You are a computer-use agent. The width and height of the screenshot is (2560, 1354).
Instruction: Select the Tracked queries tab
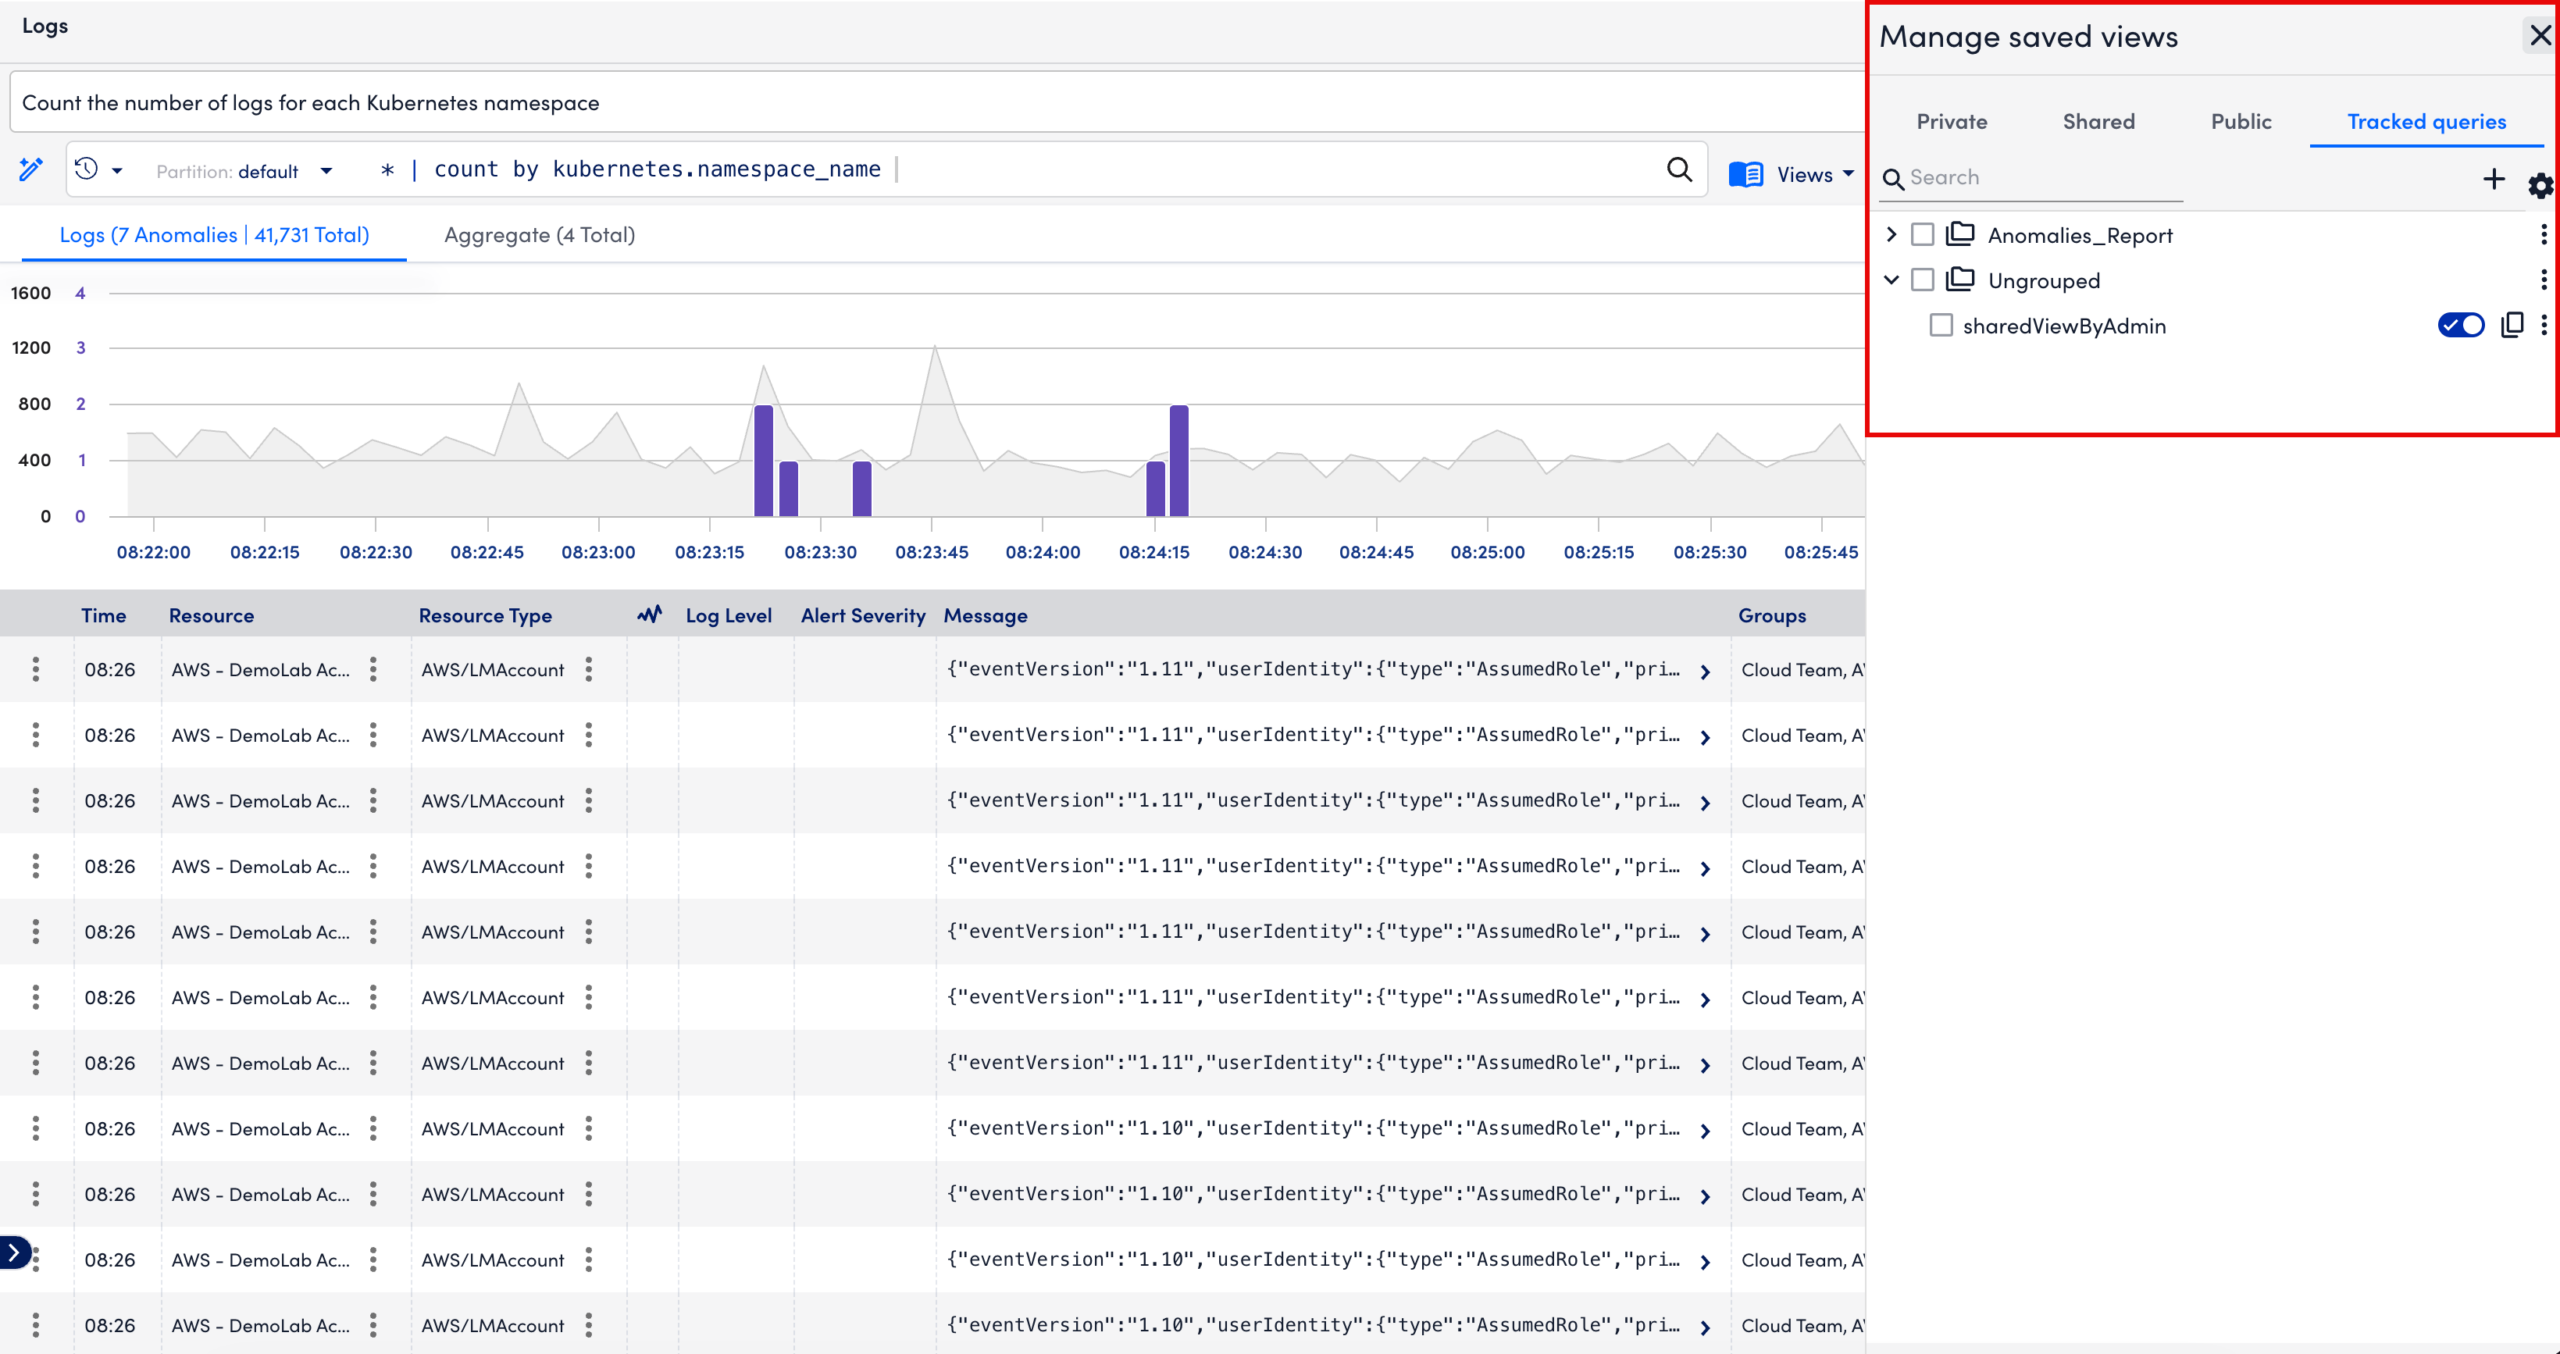(2426, 121)
